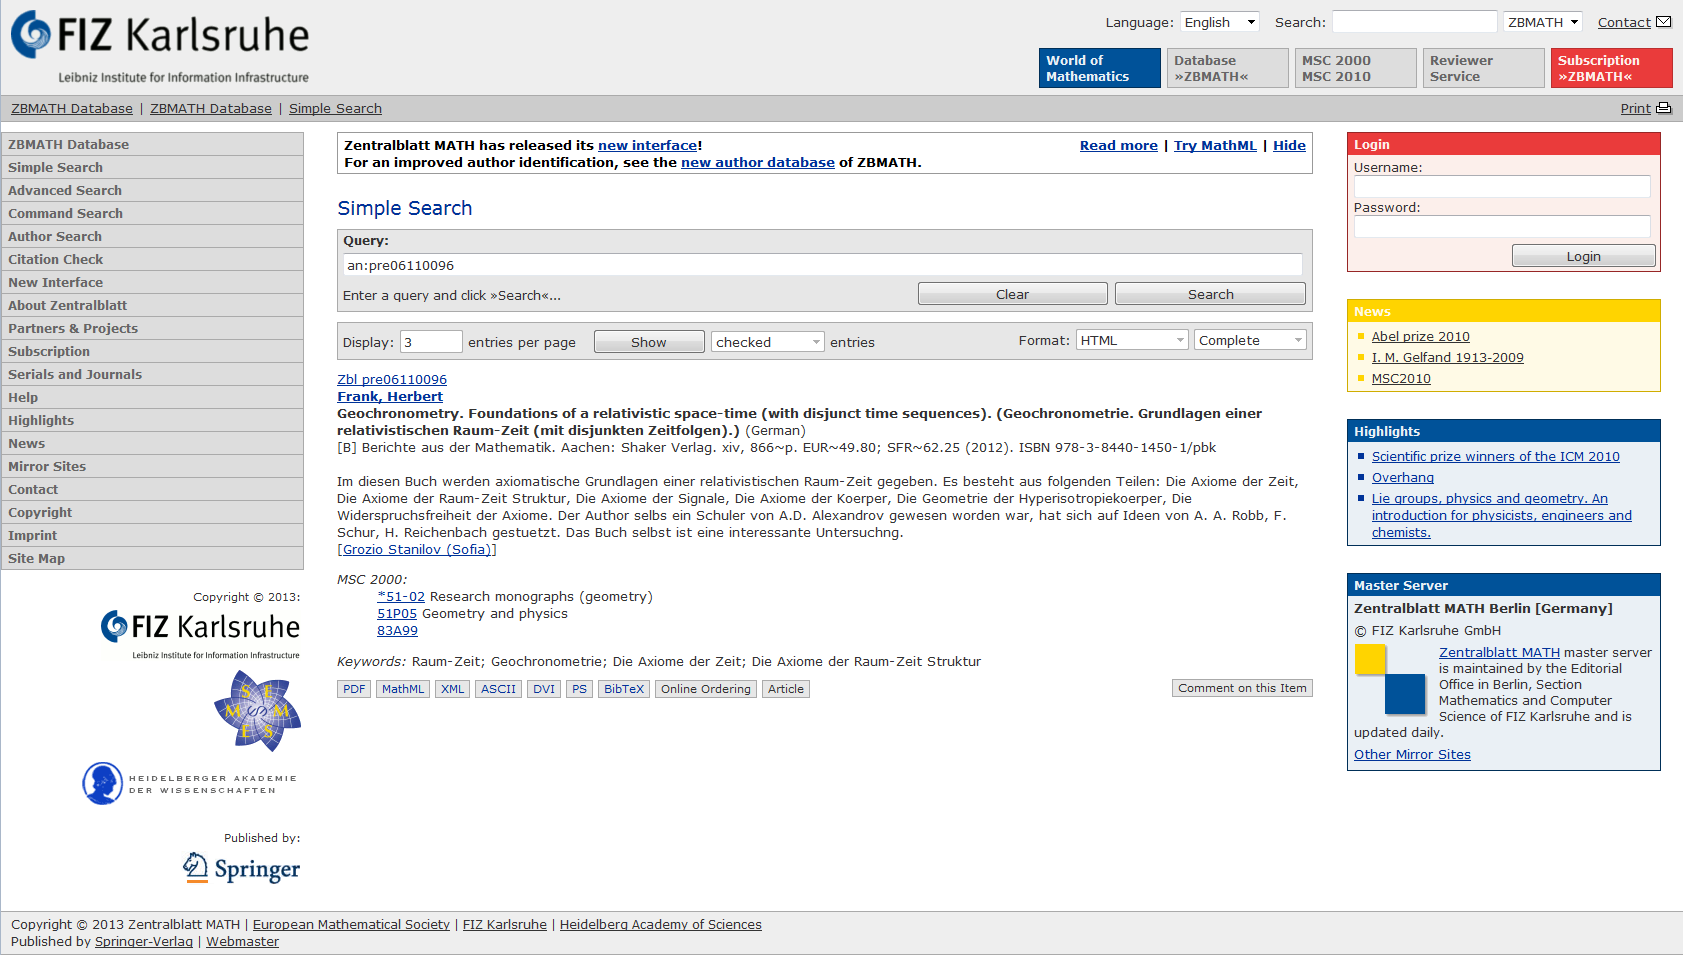The width and height of the screenshot is (1683, 955).
Task: Open the Zbl pre06110096 link
Action: 392,380
